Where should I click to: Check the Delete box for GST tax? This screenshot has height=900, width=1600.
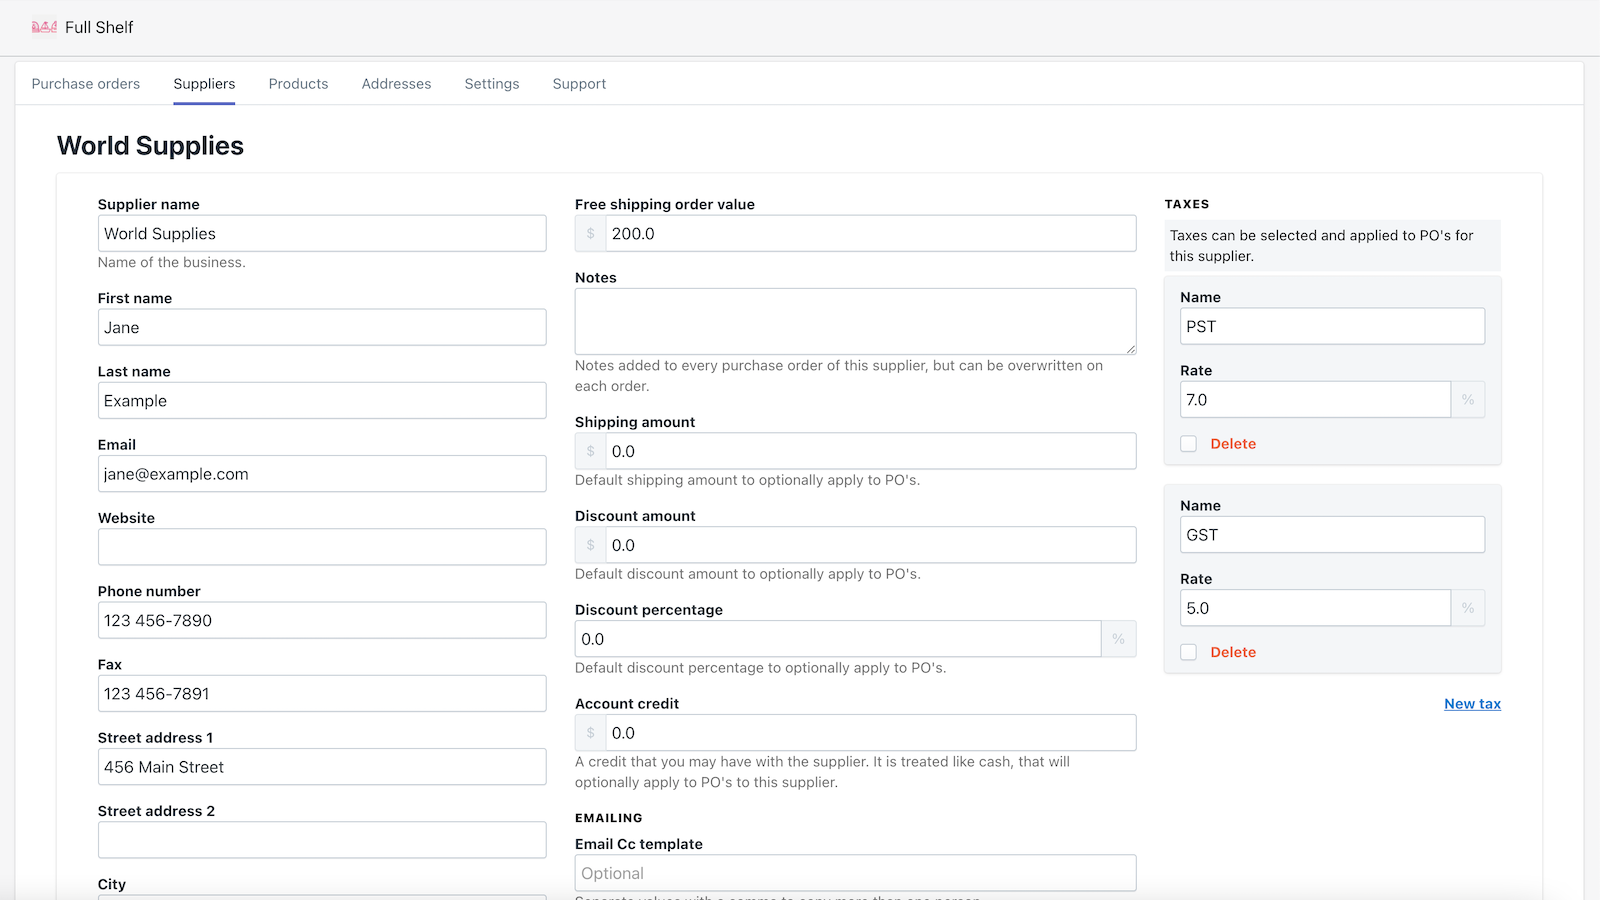click(1188, 652)
